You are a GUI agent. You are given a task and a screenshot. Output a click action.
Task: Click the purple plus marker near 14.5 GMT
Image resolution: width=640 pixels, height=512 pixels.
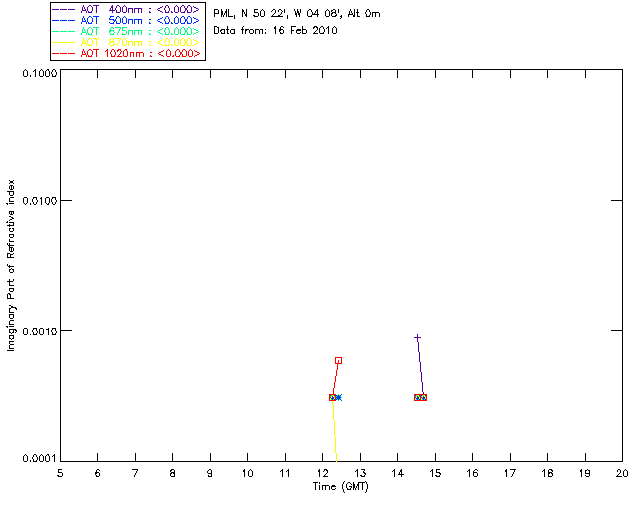(x=417, y=337)
